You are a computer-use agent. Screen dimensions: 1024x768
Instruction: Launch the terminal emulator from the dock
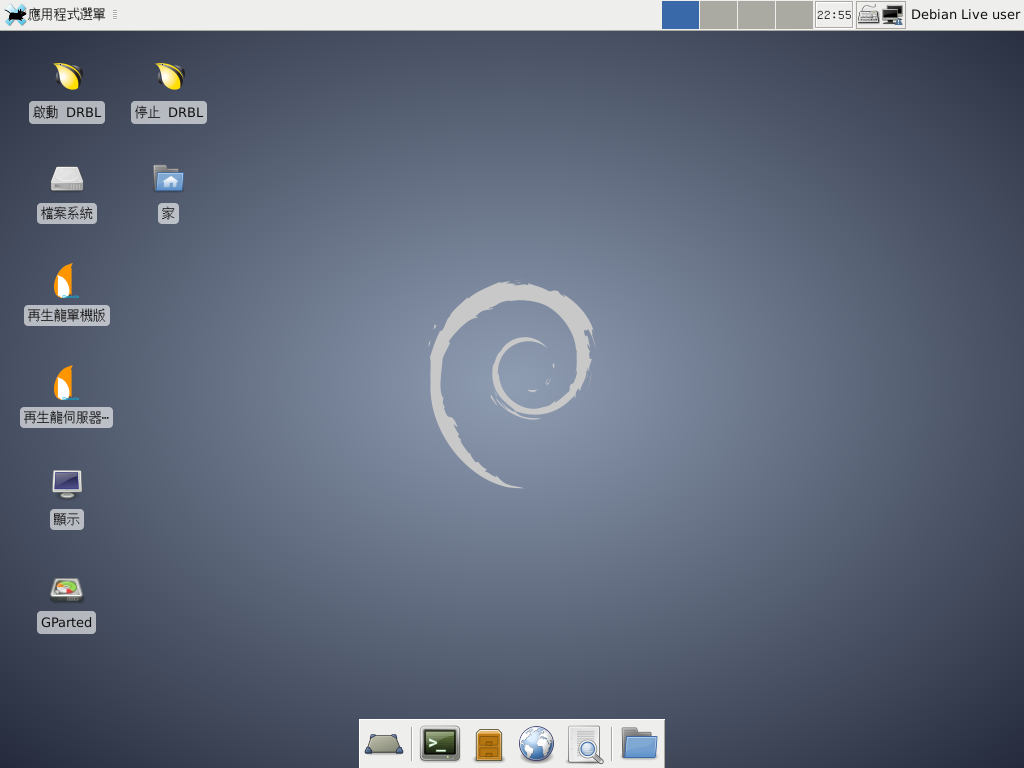pyautogui.click(x=439, y=744)
